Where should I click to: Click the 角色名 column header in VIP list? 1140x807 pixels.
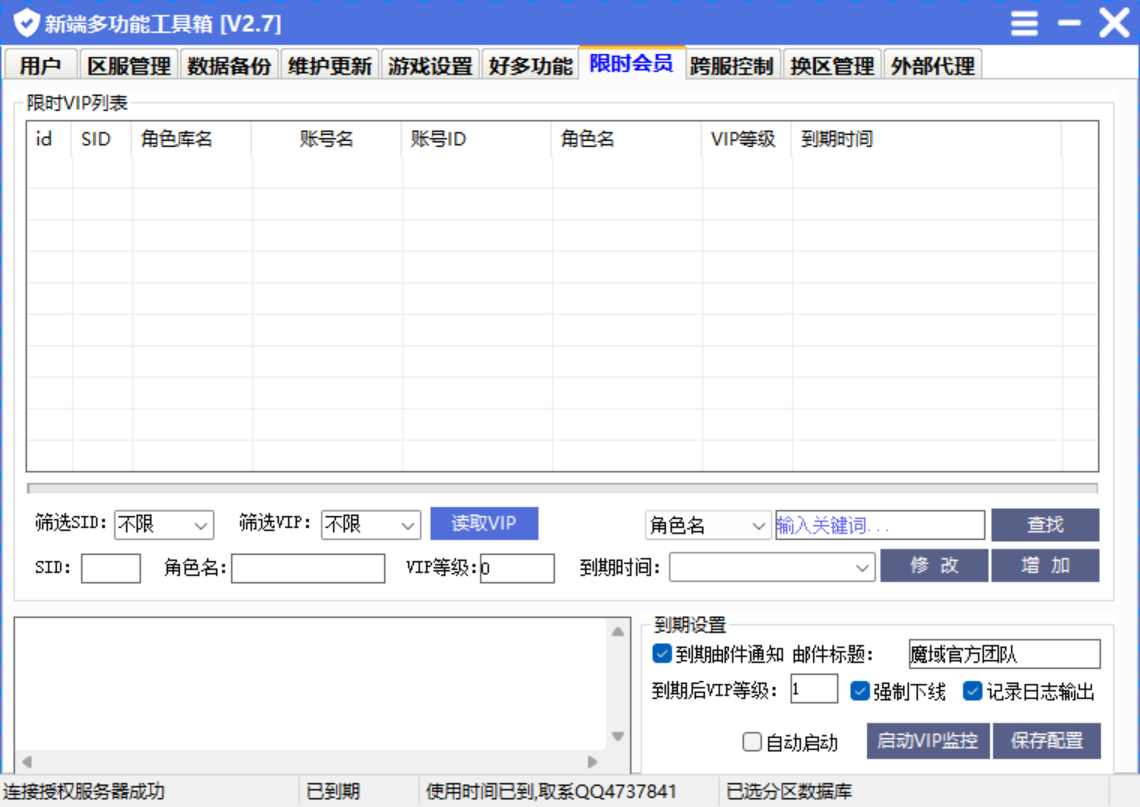[627, 139]
